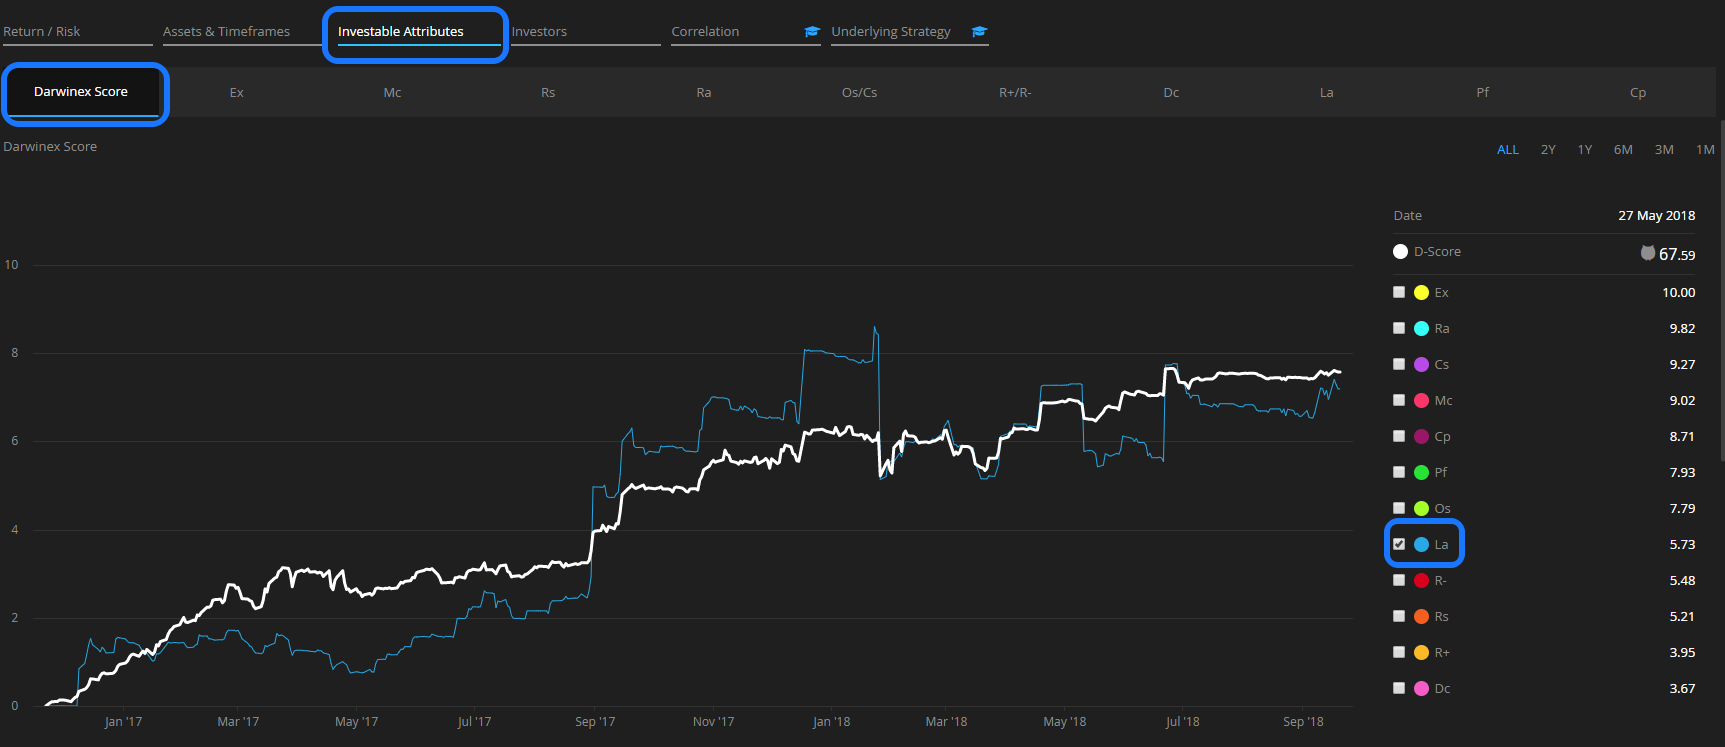Image resolution: width=1725 pixels, height=747 pixels.
Task: Click the May '18 axis label
Action: (1064, 721)
